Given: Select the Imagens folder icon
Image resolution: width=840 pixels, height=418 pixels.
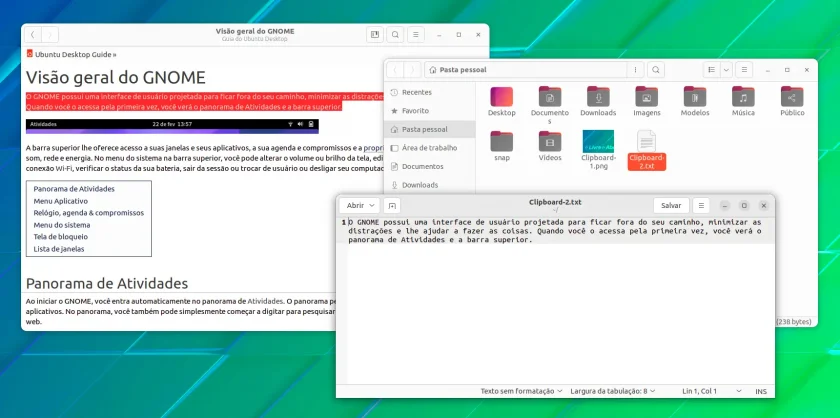Looking at the screenshot, I should pos(647,96).
